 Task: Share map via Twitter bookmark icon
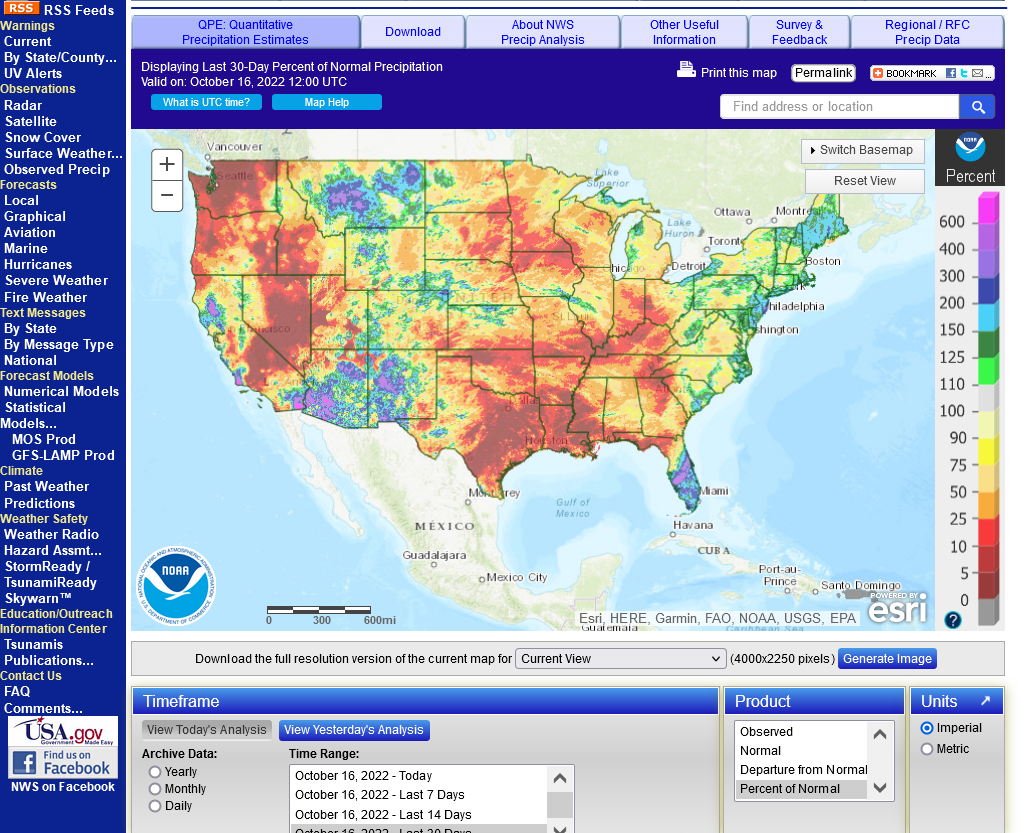[x=964, y=73]
